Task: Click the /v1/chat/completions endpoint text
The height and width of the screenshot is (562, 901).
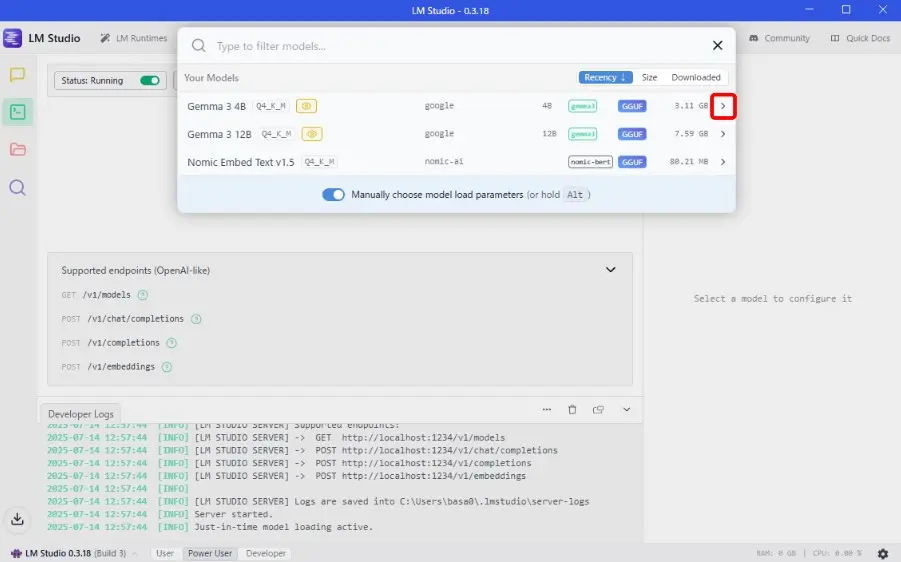Action: tap(136, 319)
